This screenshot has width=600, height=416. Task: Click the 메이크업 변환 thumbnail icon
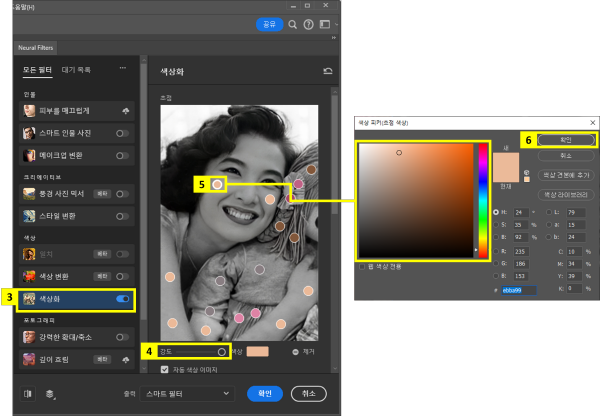29,155
